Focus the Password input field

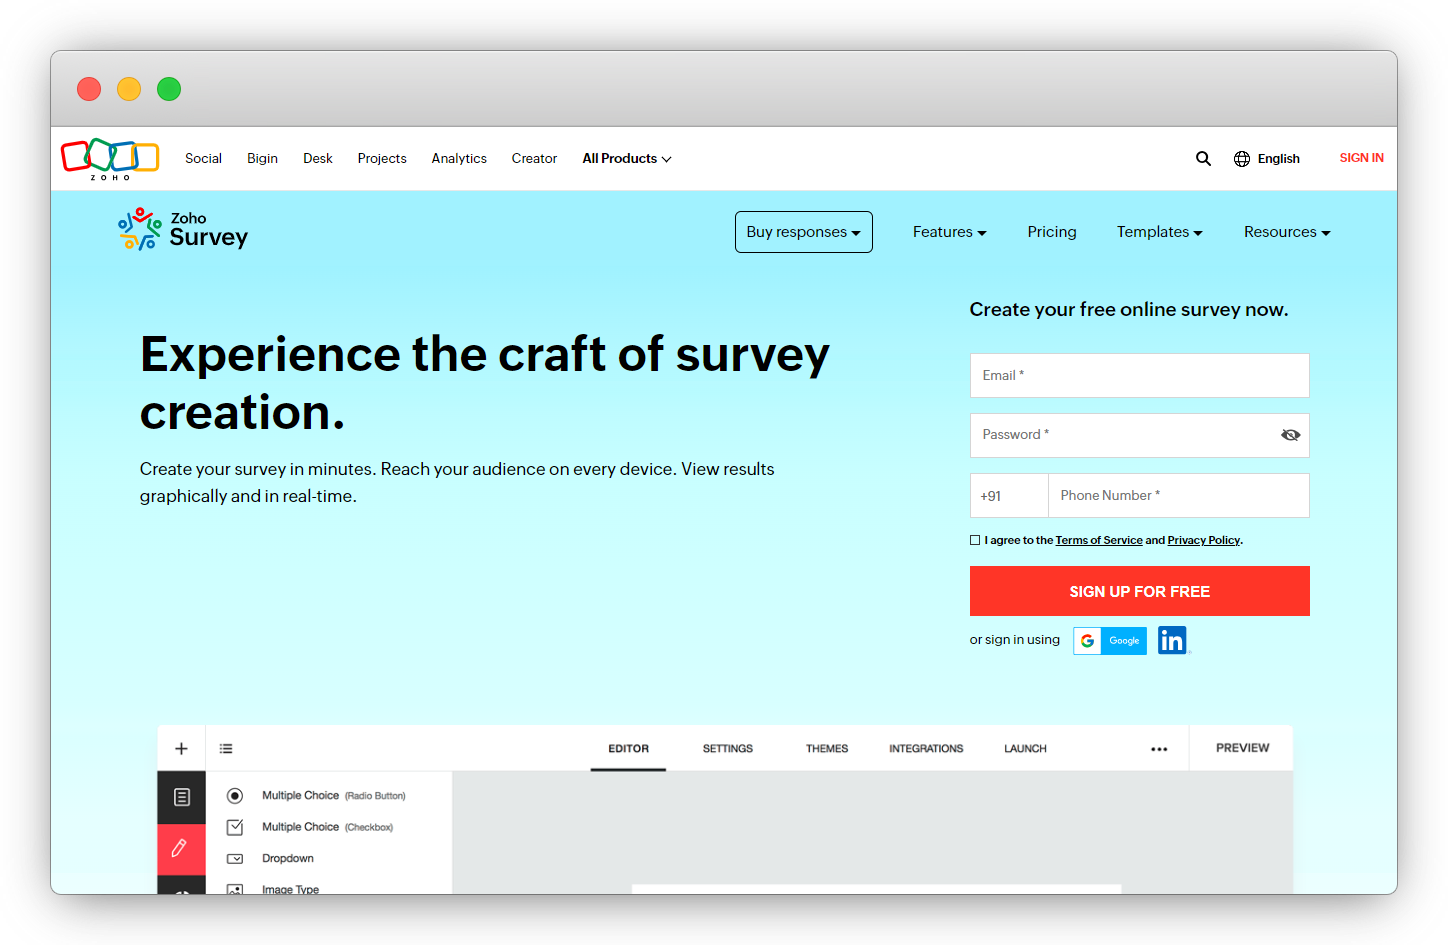pos(1140,436)
